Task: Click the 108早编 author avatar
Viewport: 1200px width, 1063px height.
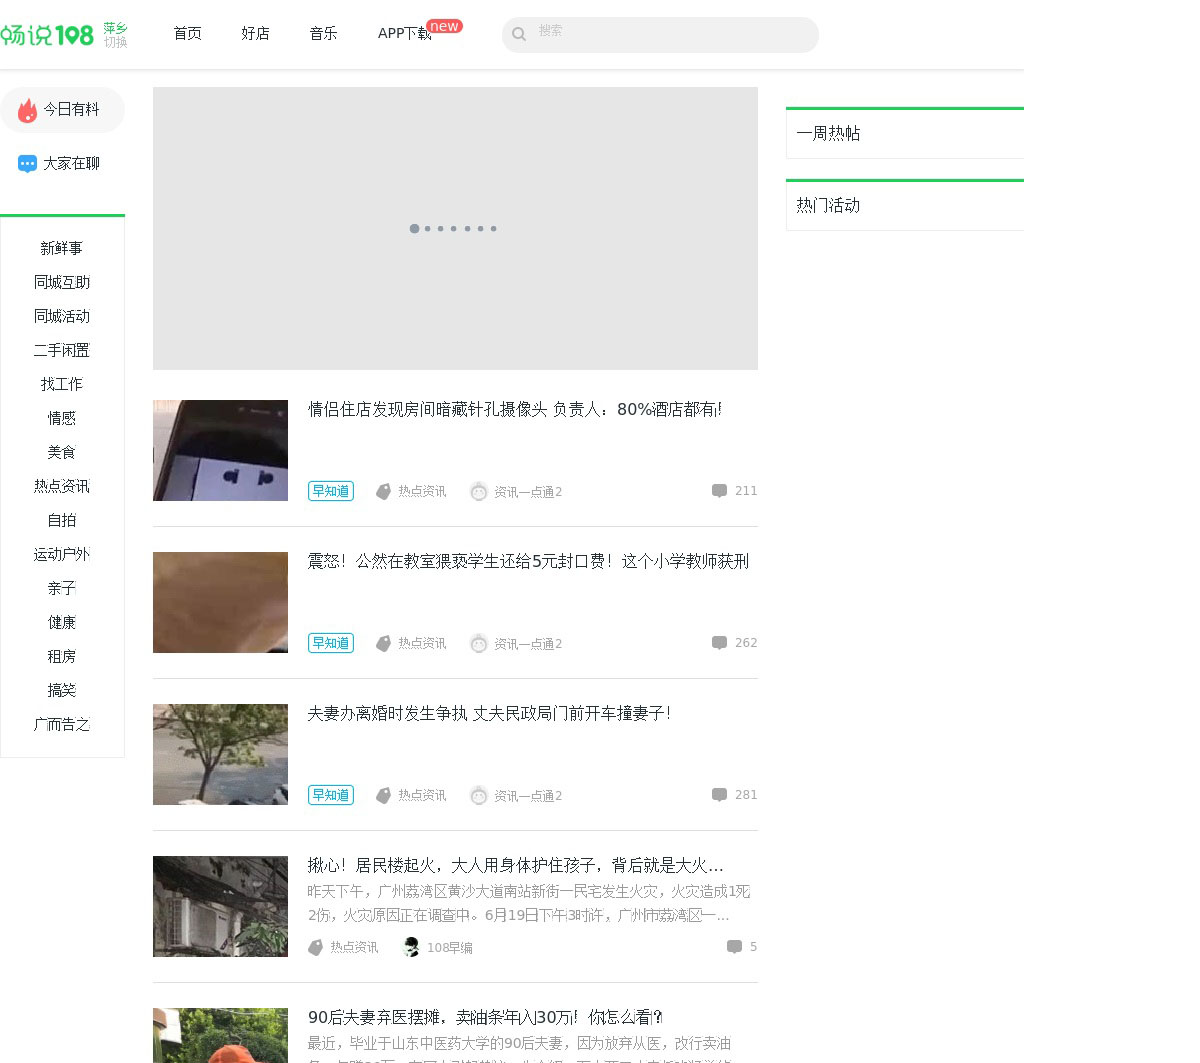Action: coord(411,947)
